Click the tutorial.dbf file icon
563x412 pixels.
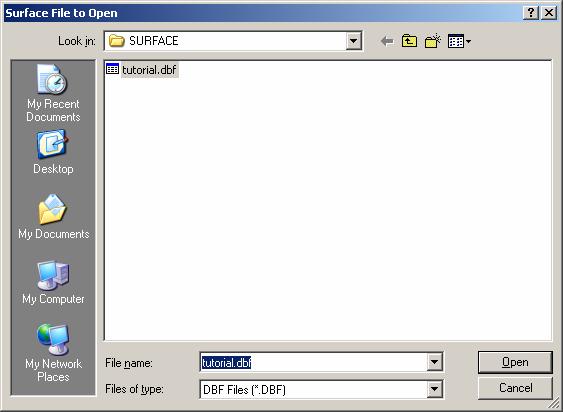click(112, 69)
